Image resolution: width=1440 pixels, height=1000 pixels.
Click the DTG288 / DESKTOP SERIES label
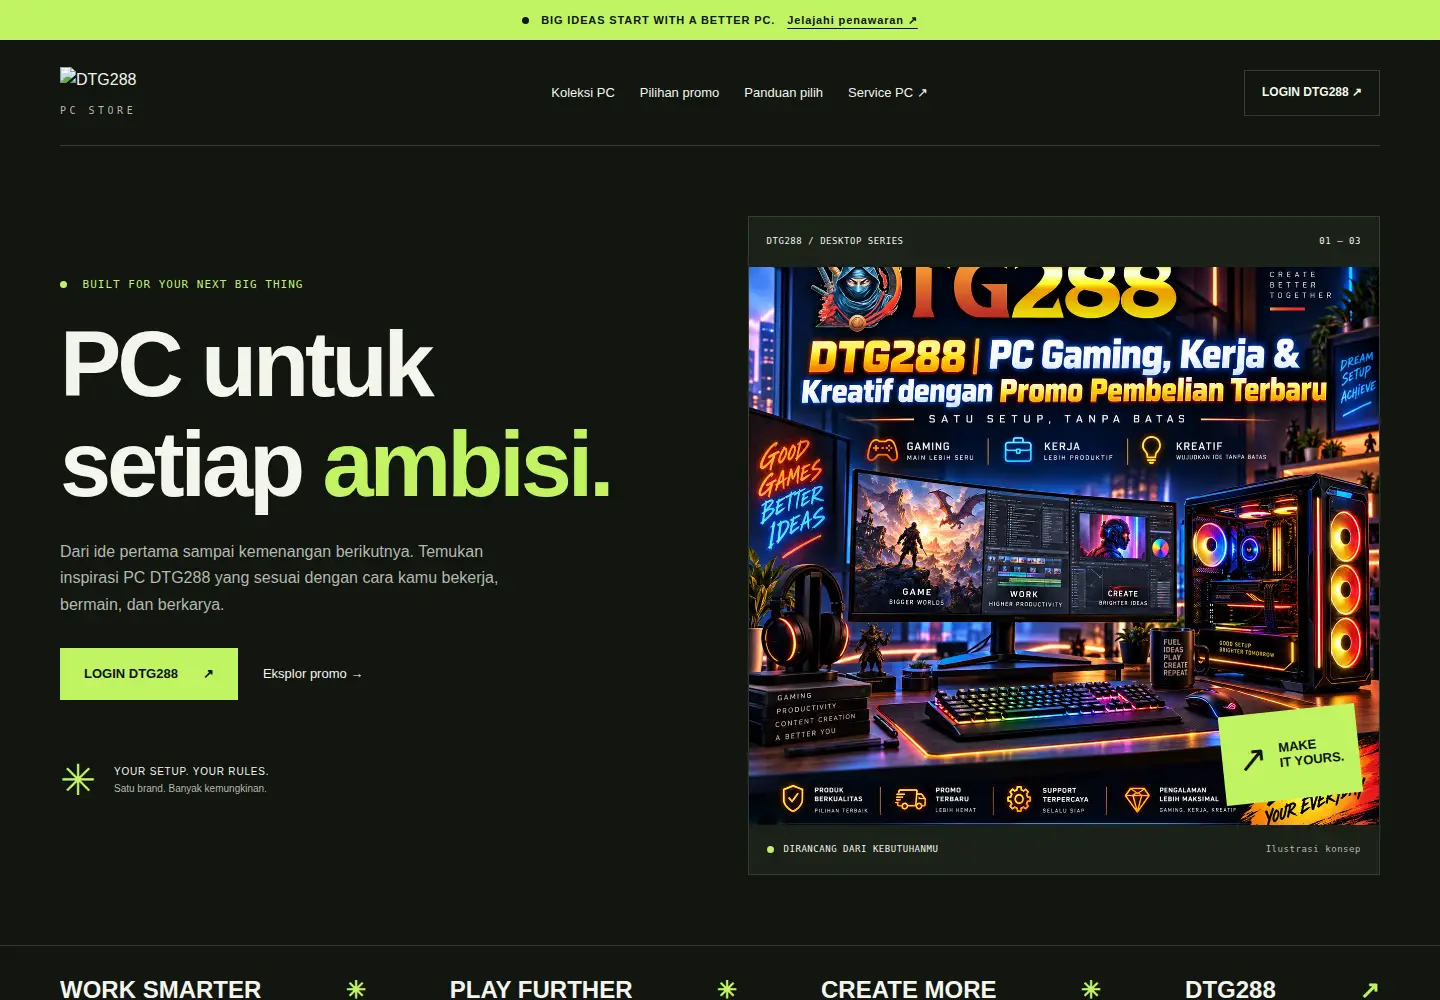[835, 241]
